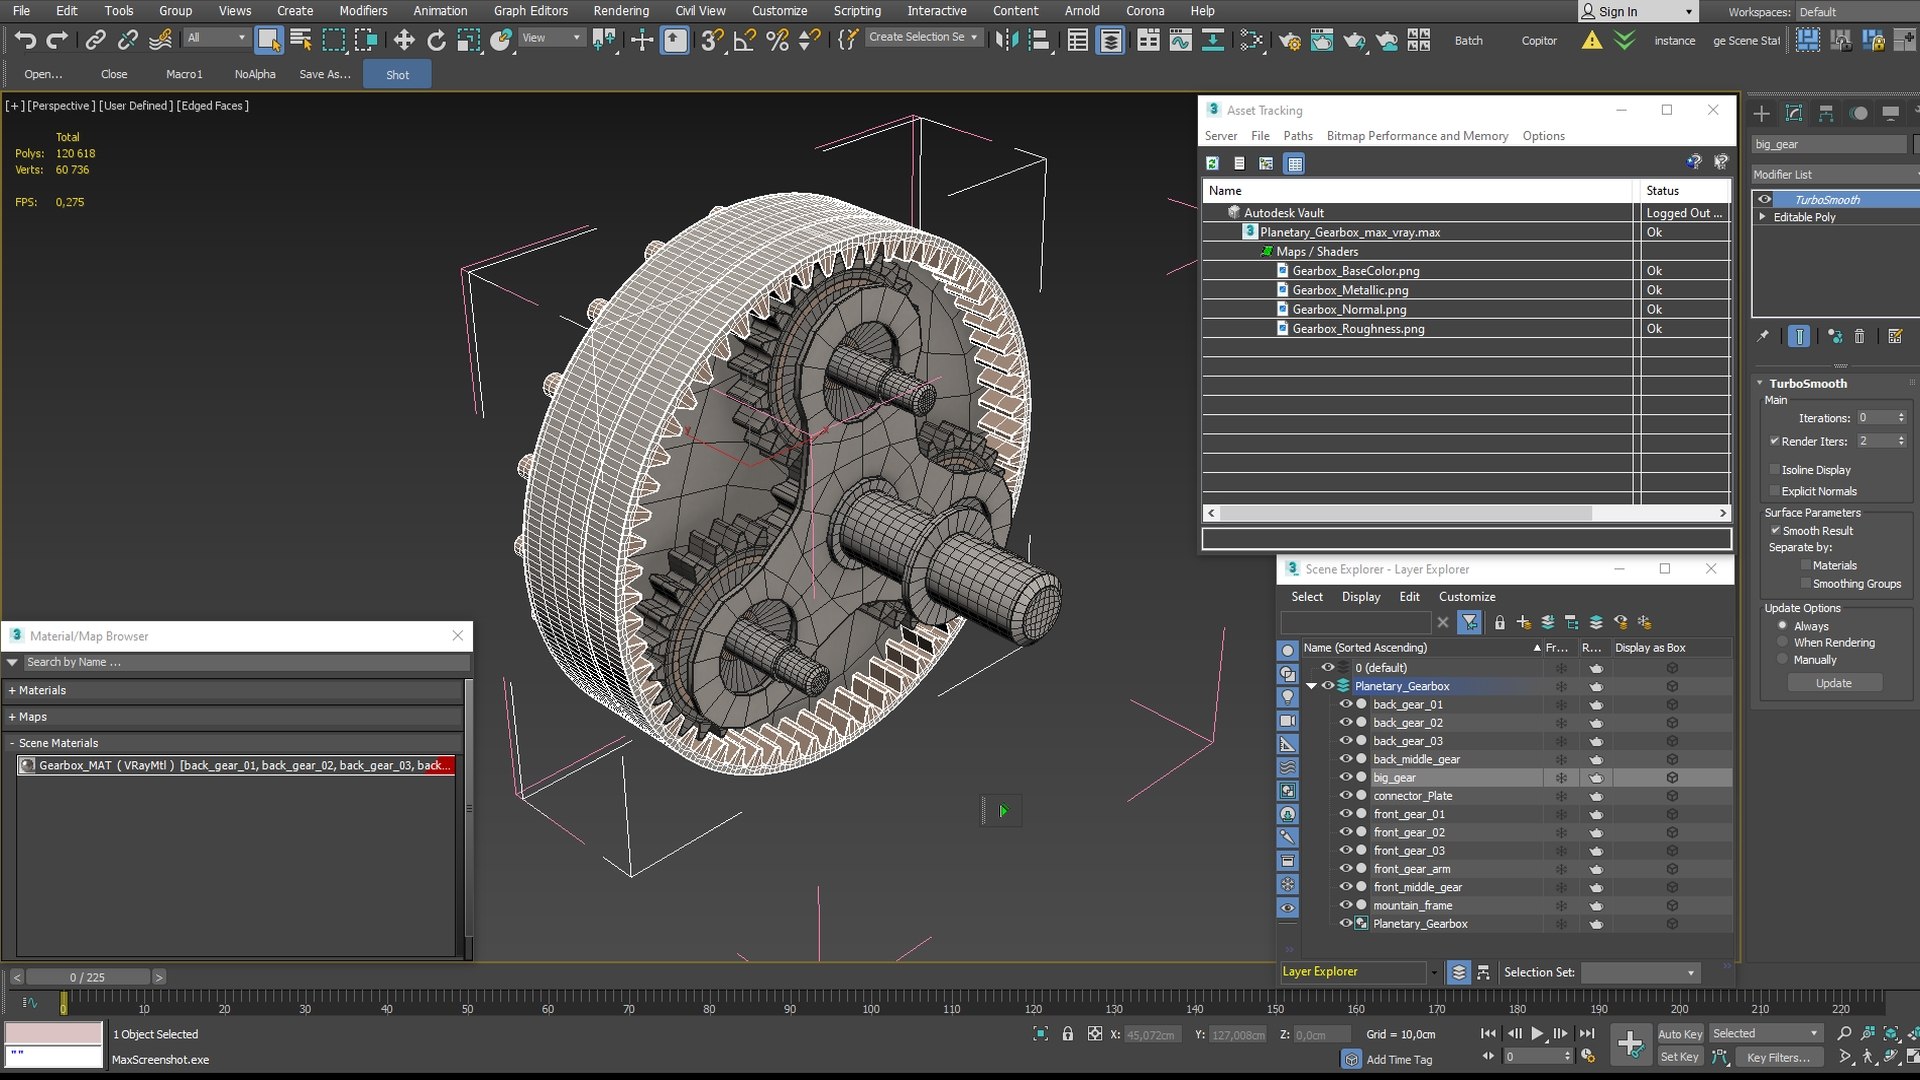Toggle the 3D Snaps icon
Image resolution: width=1920 pixels, height=1080 pixels.
point(712,40)
